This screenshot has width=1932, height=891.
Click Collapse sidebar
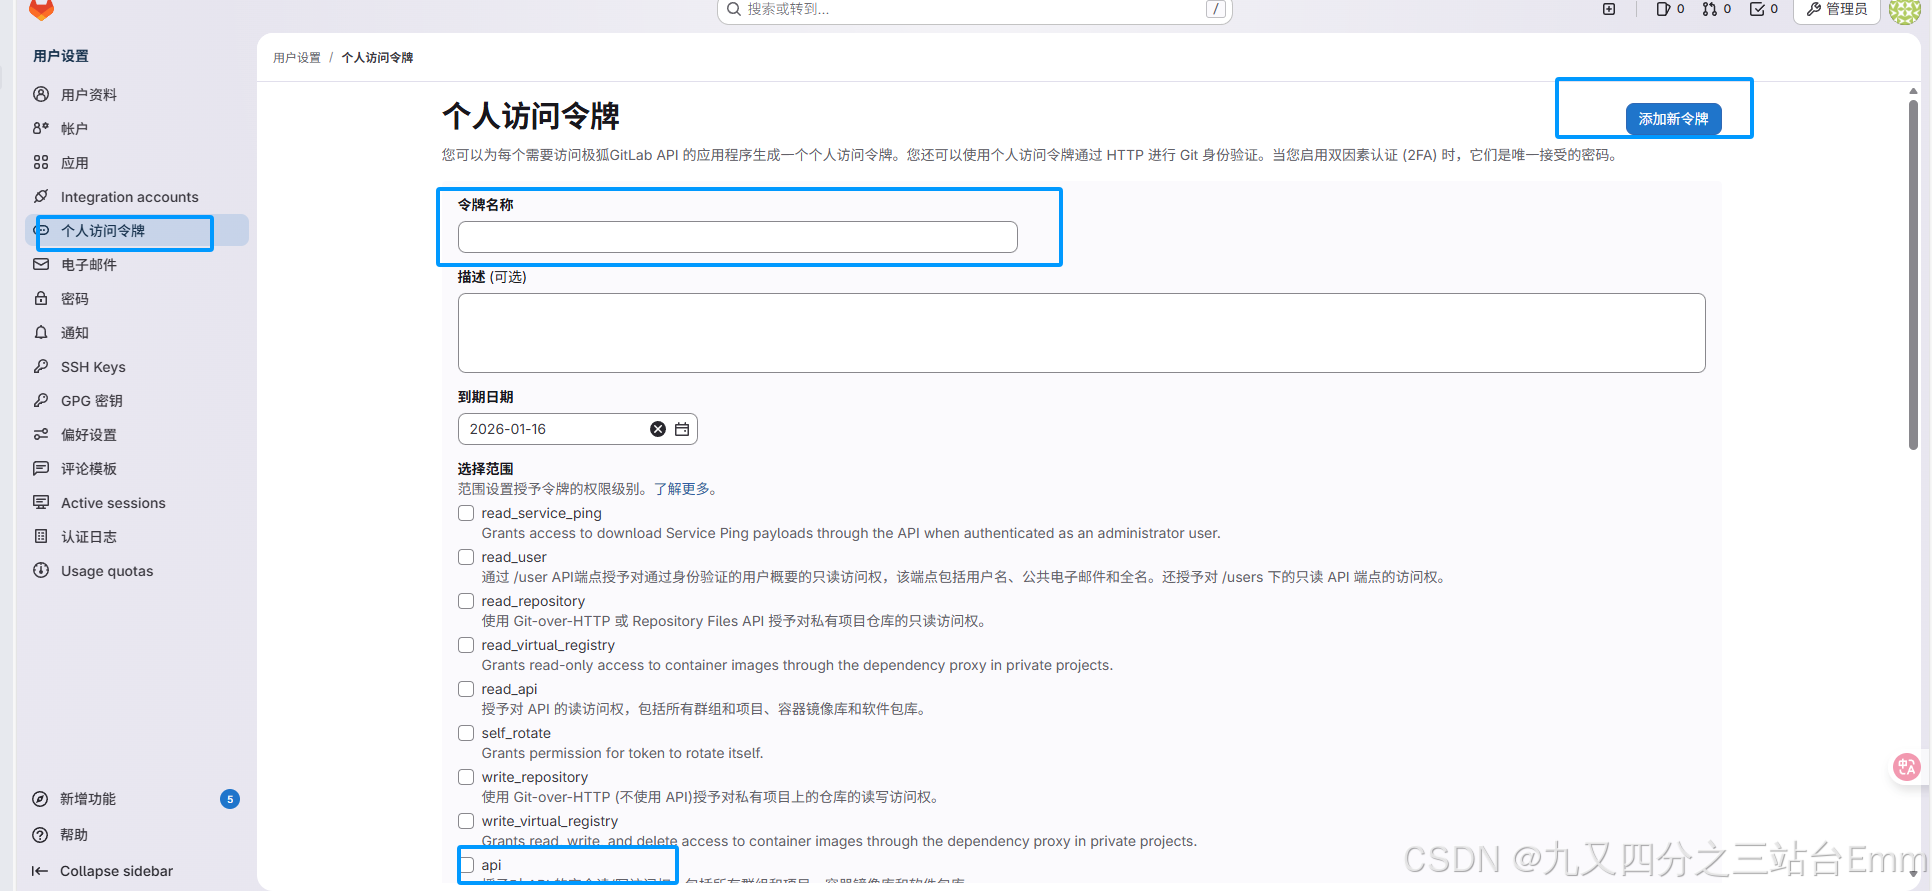[103, 871]
